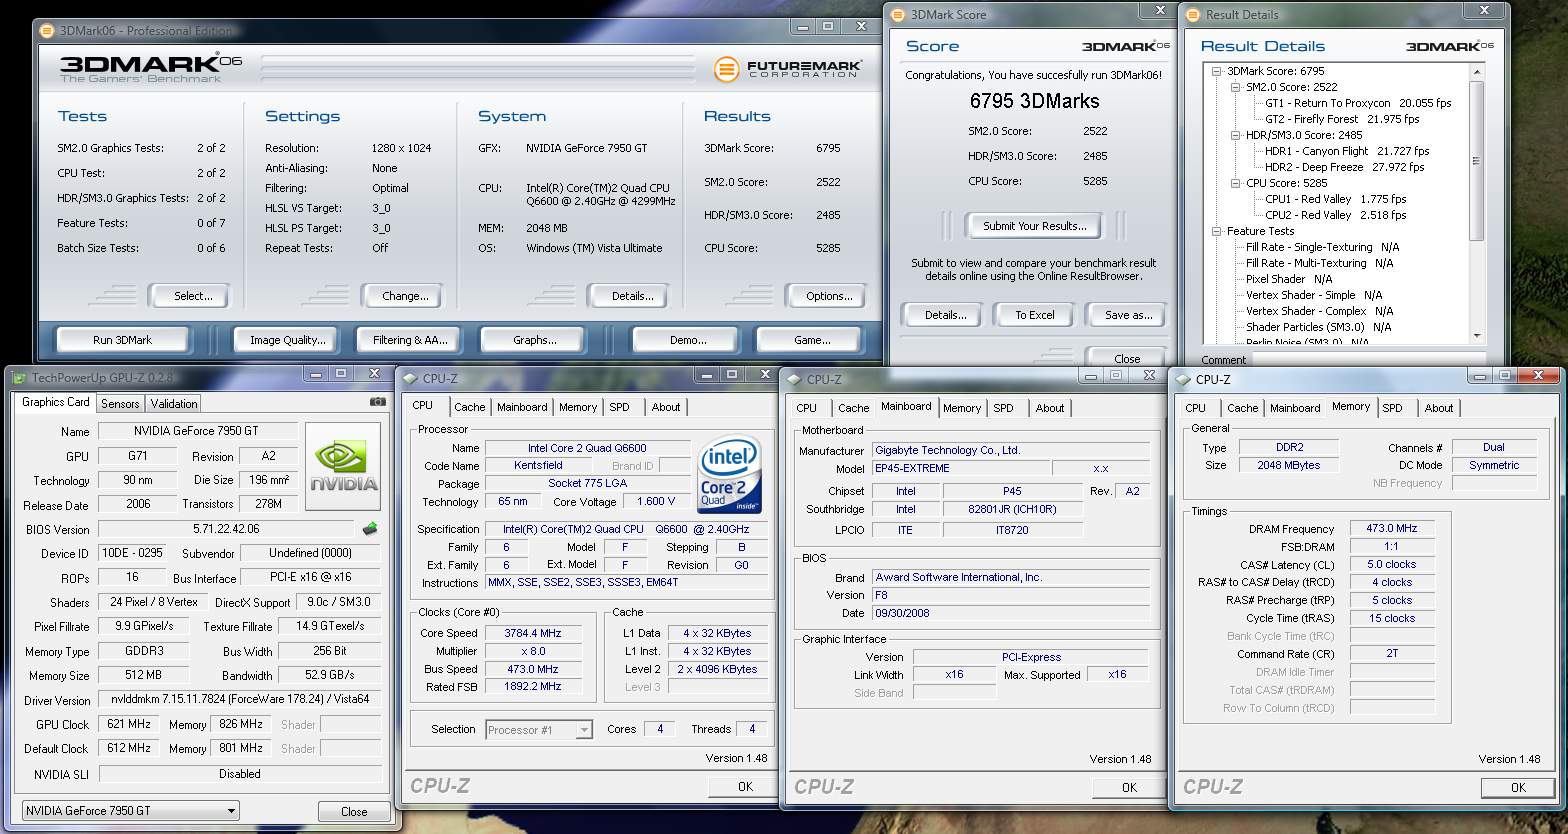The width and height of the screenshot is (1568, 834).
Task: Switch to GPU-Z Validation tab
Action: (x=174, y=404)
